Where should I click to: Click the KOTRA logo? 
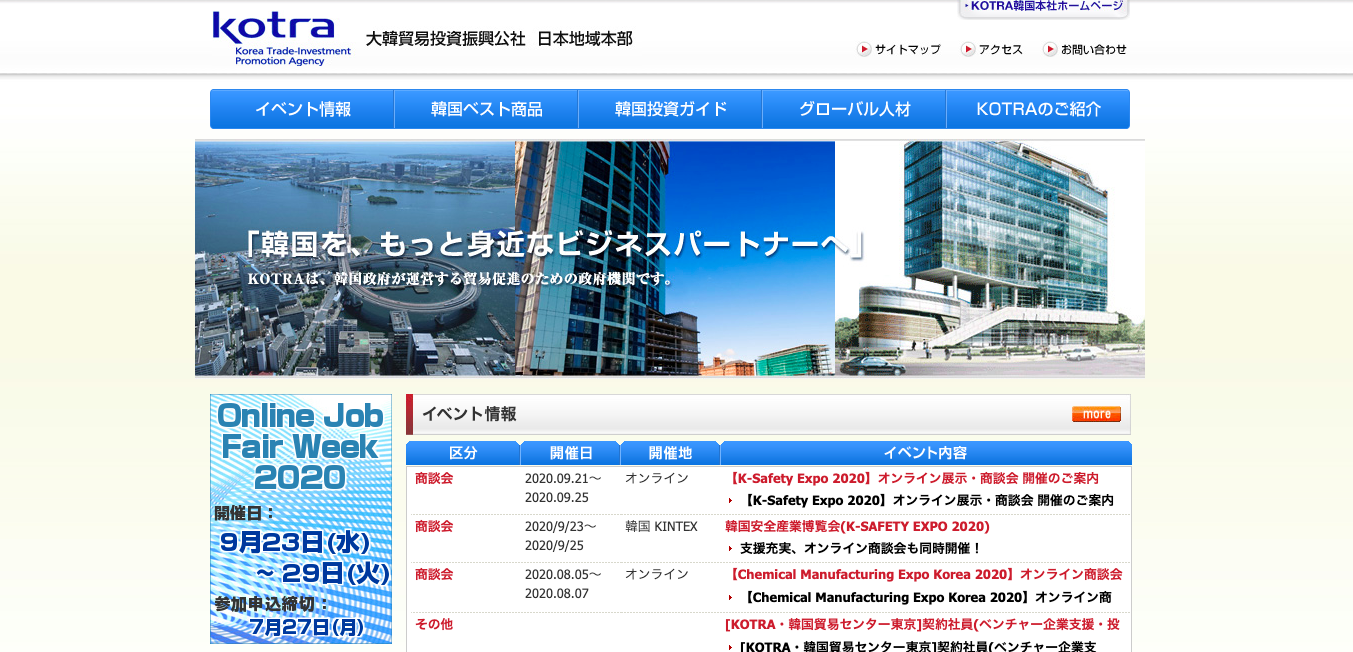pyautogui.click(x=281, y=38)
